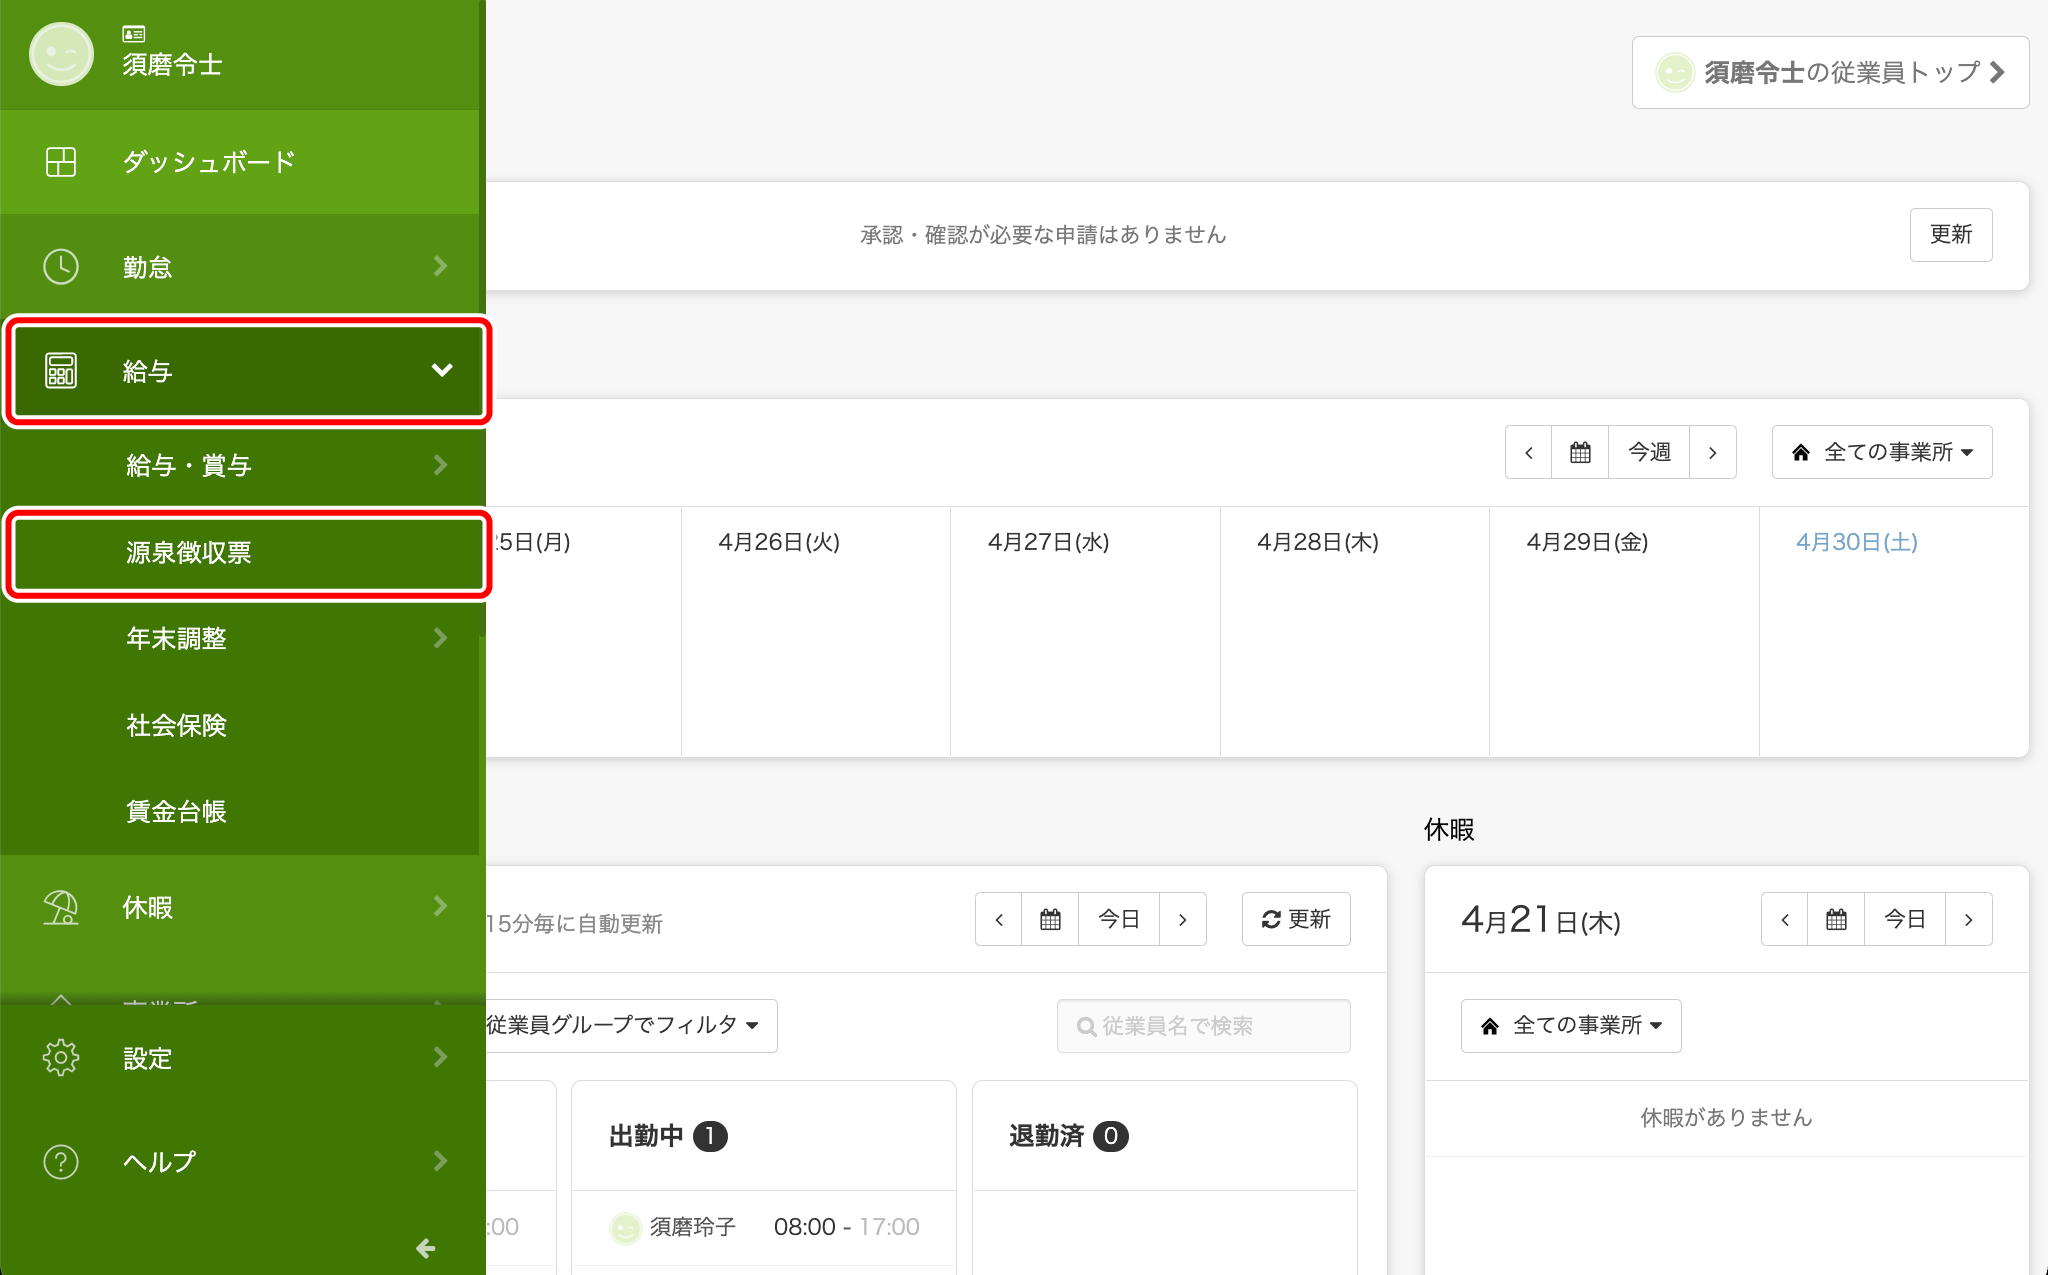Open 賃金台帳 menu item
2048x1275 pixels.
tap(240, 811)
